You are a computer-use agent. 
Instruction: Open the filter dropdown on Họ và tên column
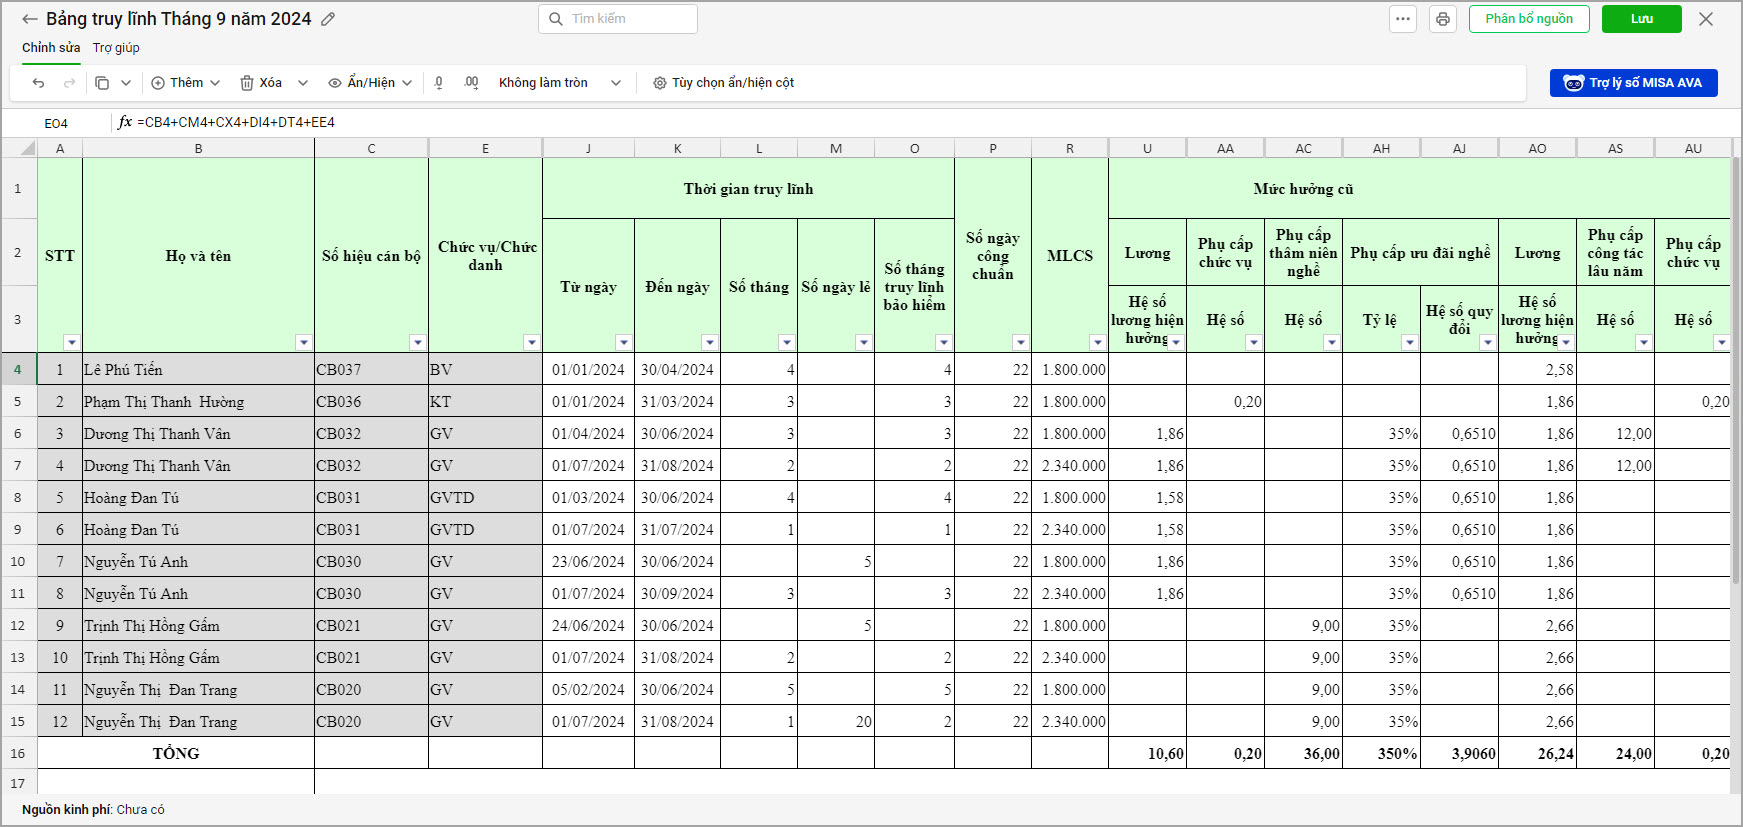(304, 342)
